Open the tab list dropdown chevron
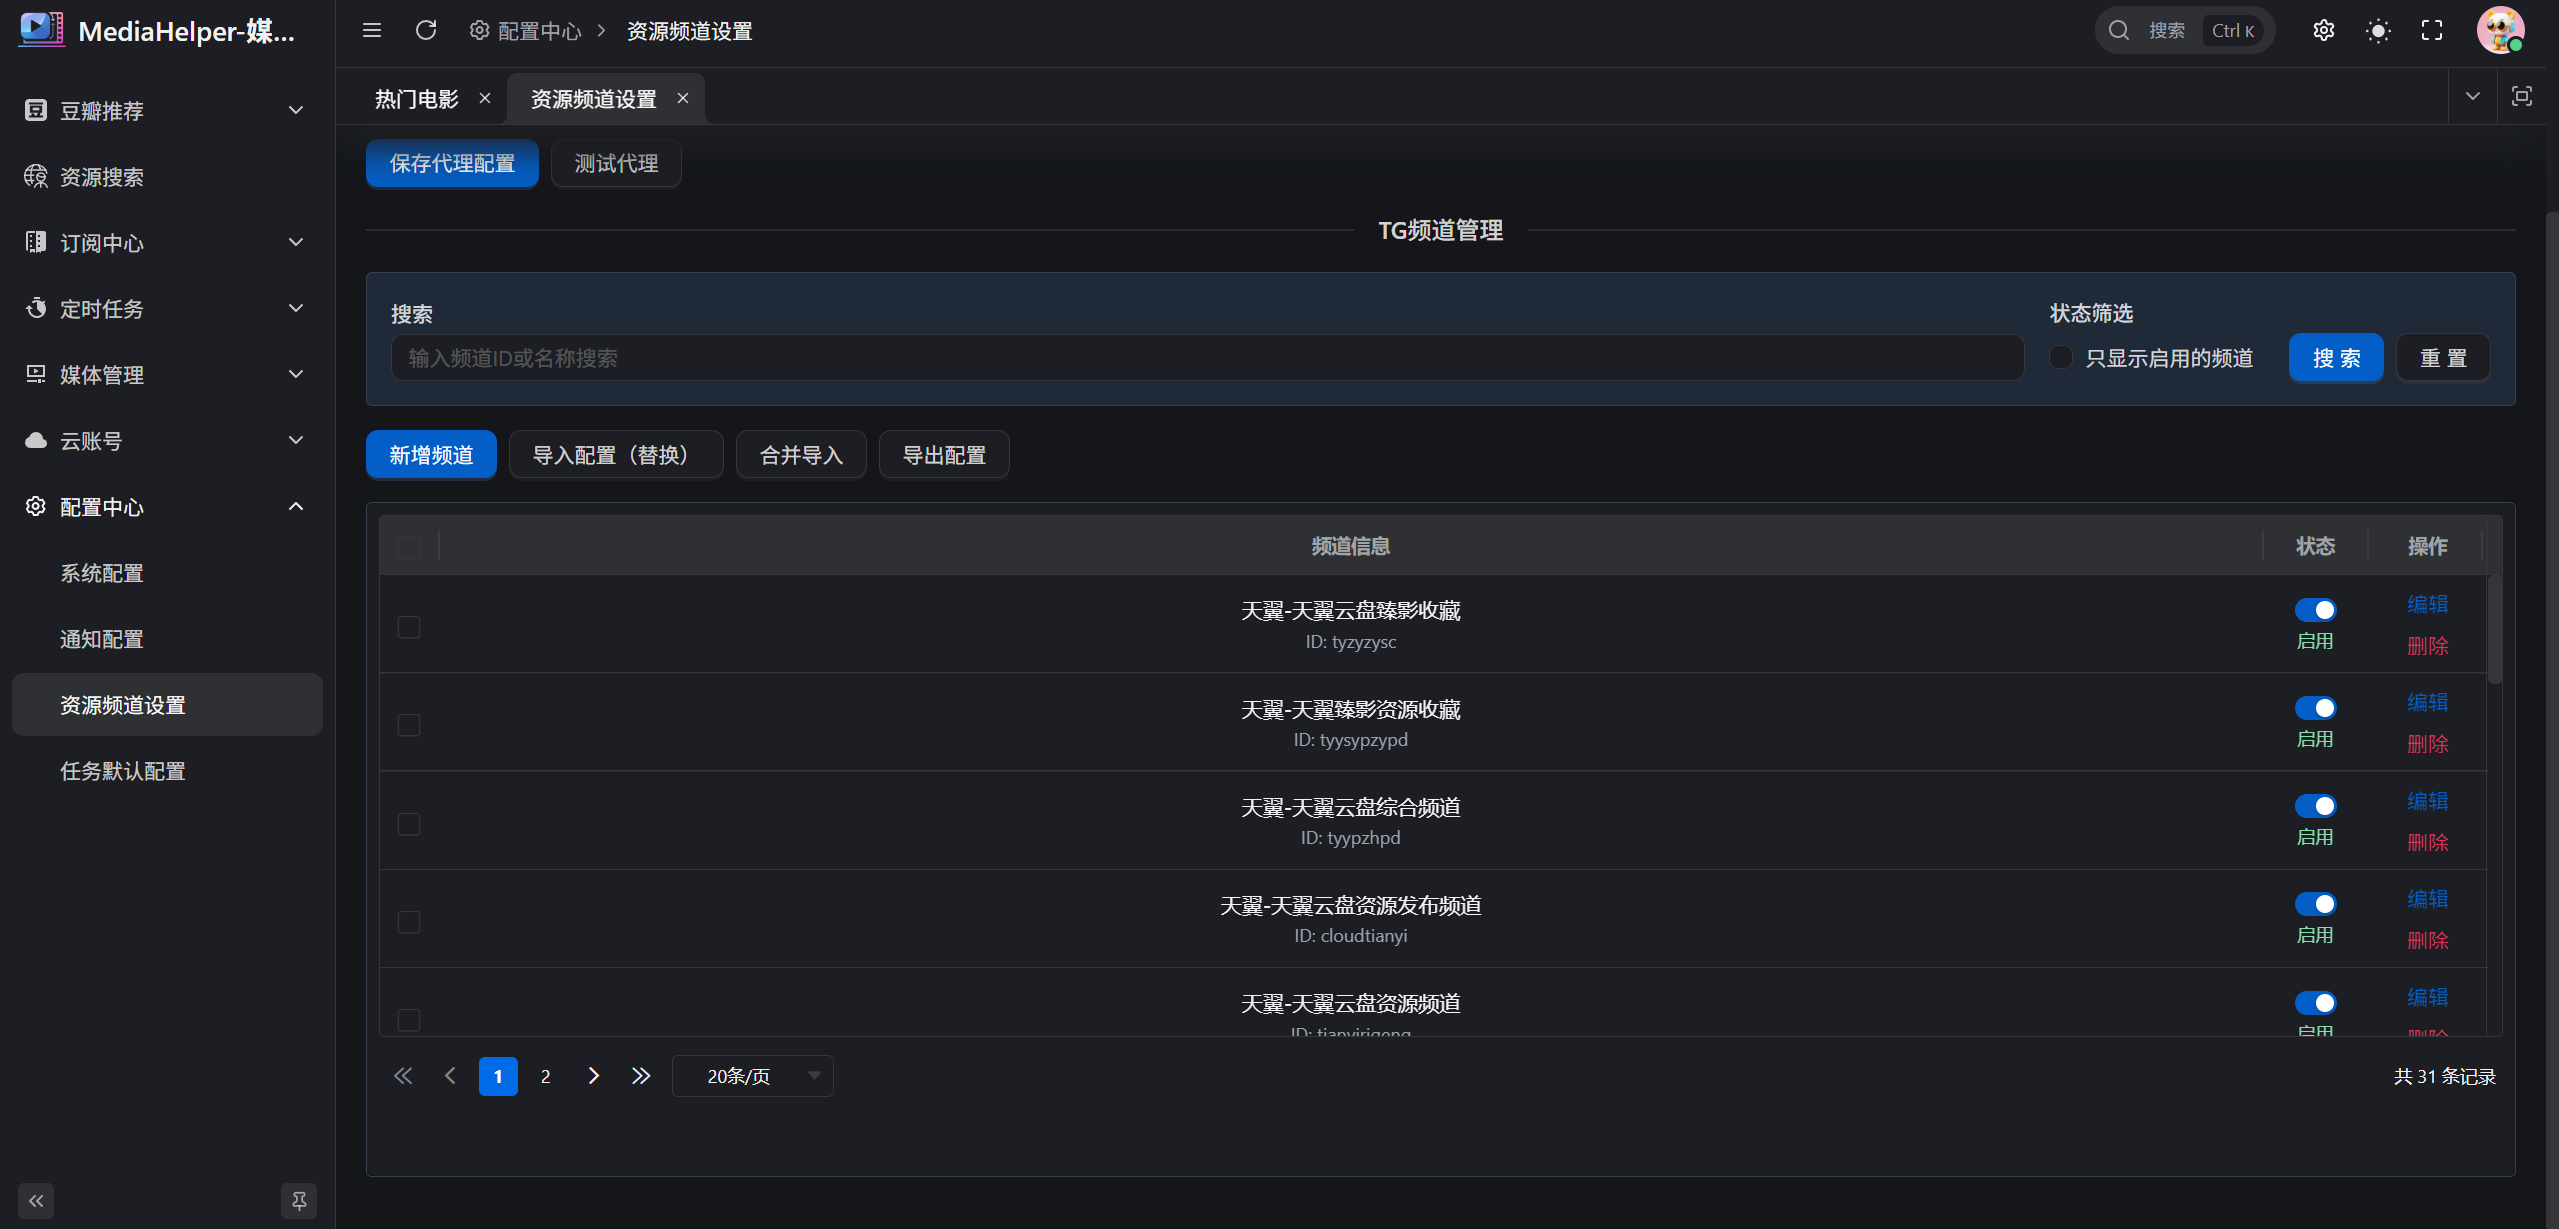Image resolution: width=2559 pixels, height=1229 pixels. [x=2472, y=97]
